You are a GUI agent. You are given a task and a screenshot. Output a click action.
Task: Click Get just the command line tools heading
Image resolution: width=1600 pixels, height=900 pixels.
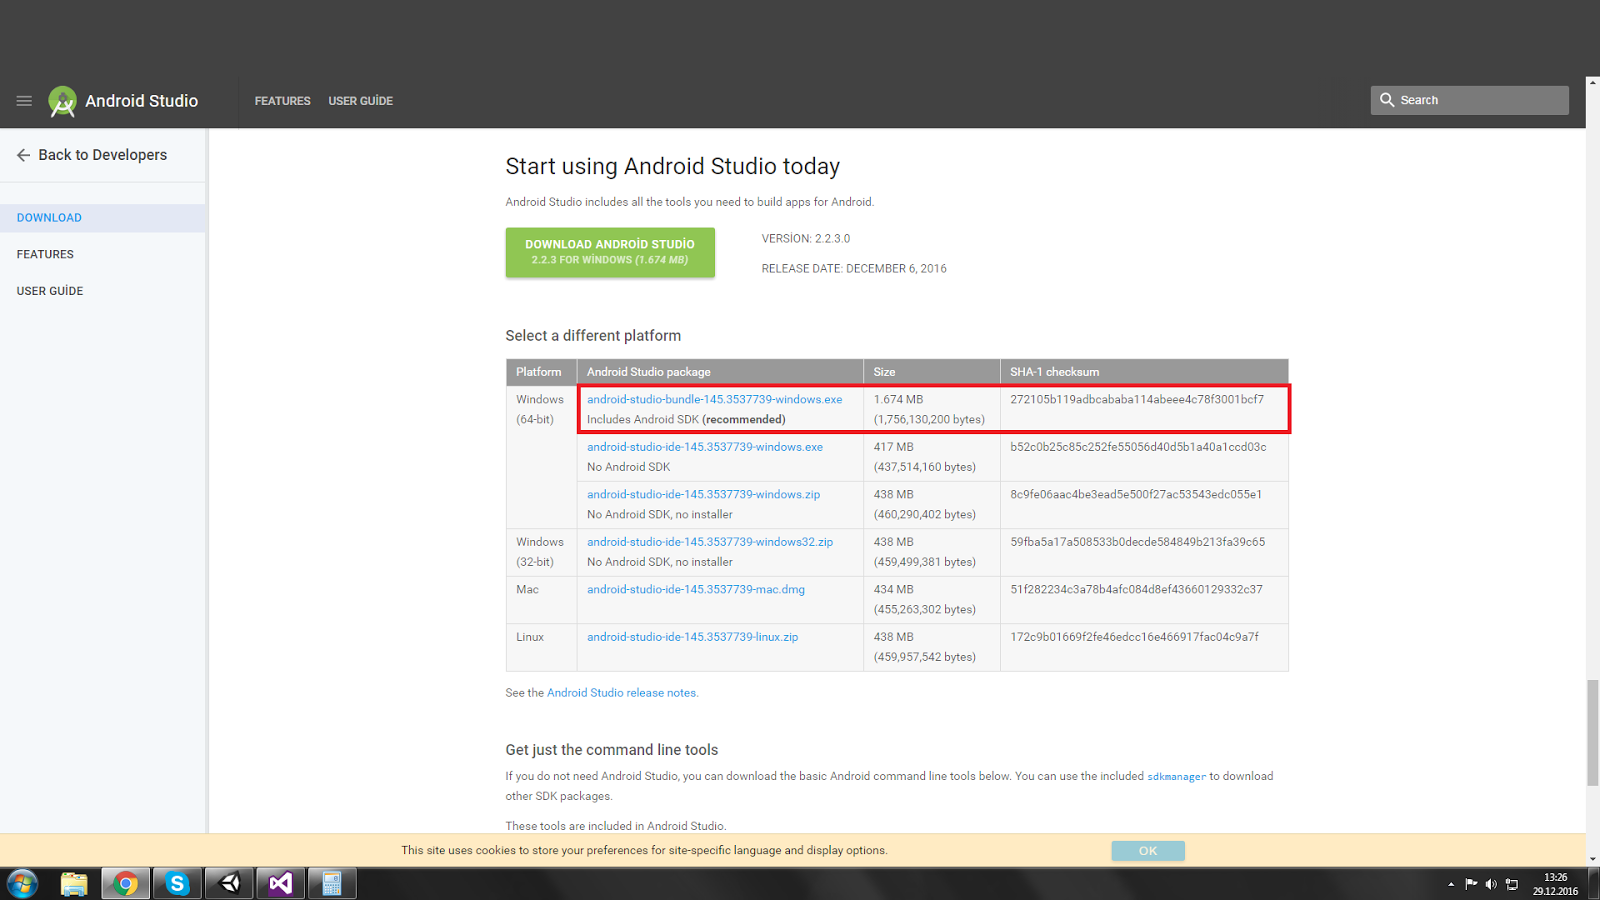612,750
